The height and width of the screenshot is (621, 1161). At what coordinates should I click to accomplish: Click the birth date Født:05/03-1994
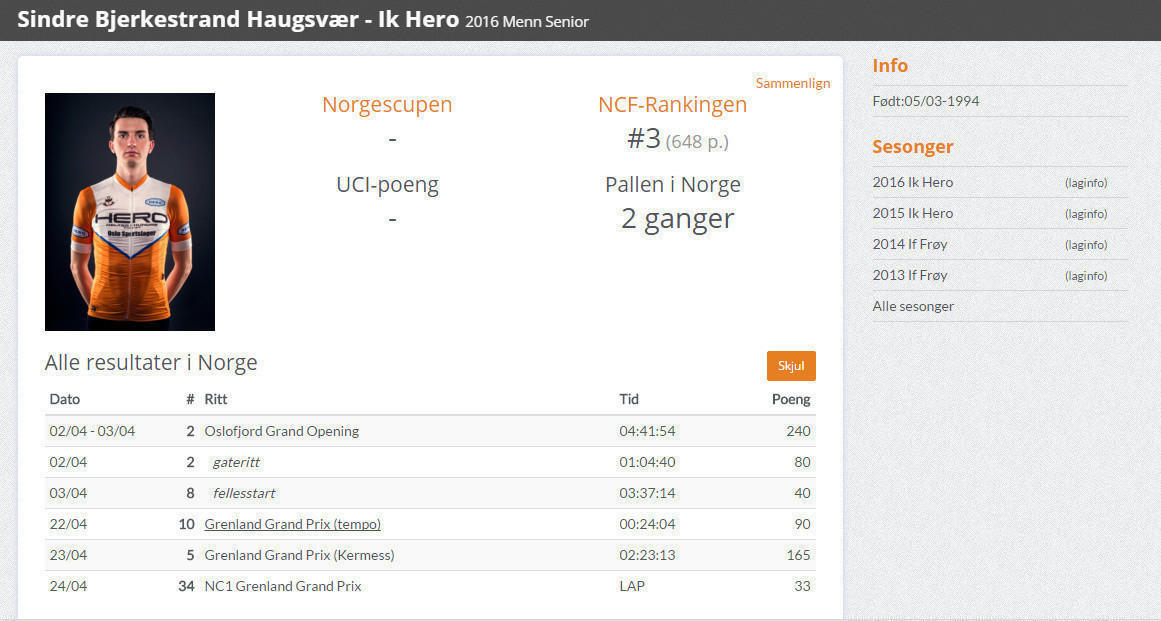(x=926, y=101)
